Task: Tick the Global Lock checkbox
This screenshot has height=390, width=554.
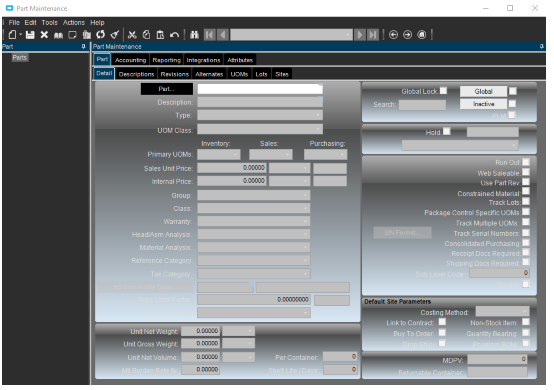Action: tap(443, 91)
